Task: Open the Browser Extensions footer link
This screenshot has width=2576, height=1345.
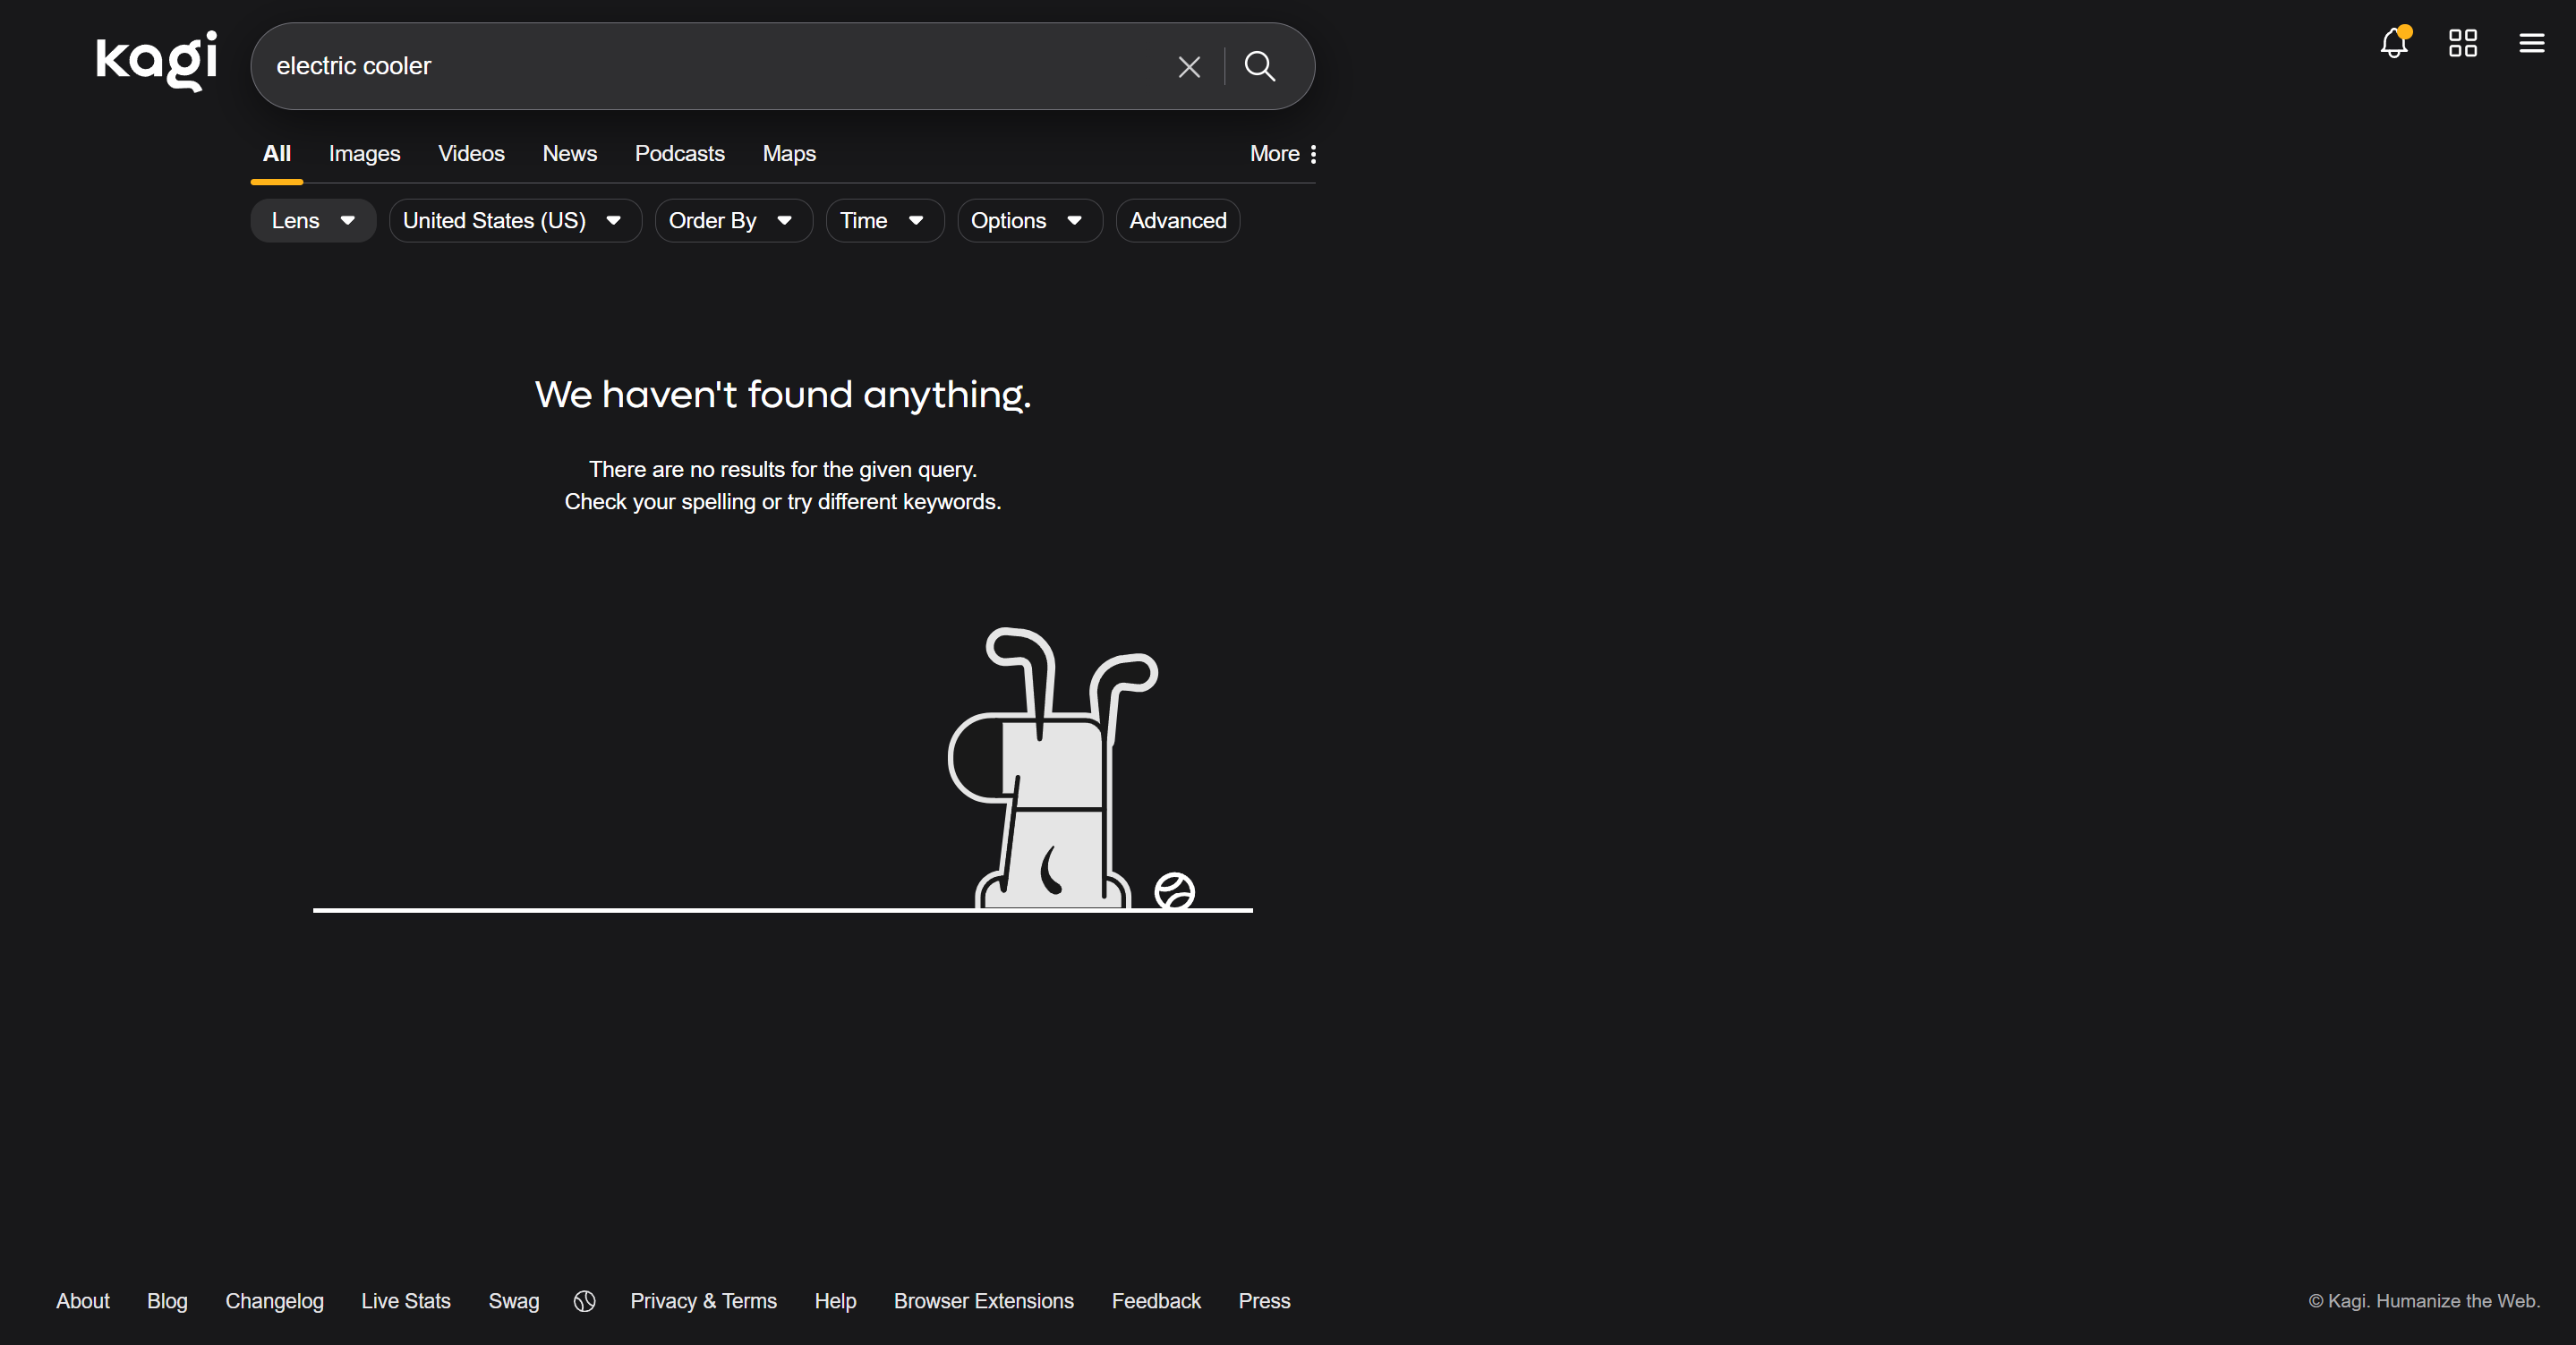Action: (983, 1301)
